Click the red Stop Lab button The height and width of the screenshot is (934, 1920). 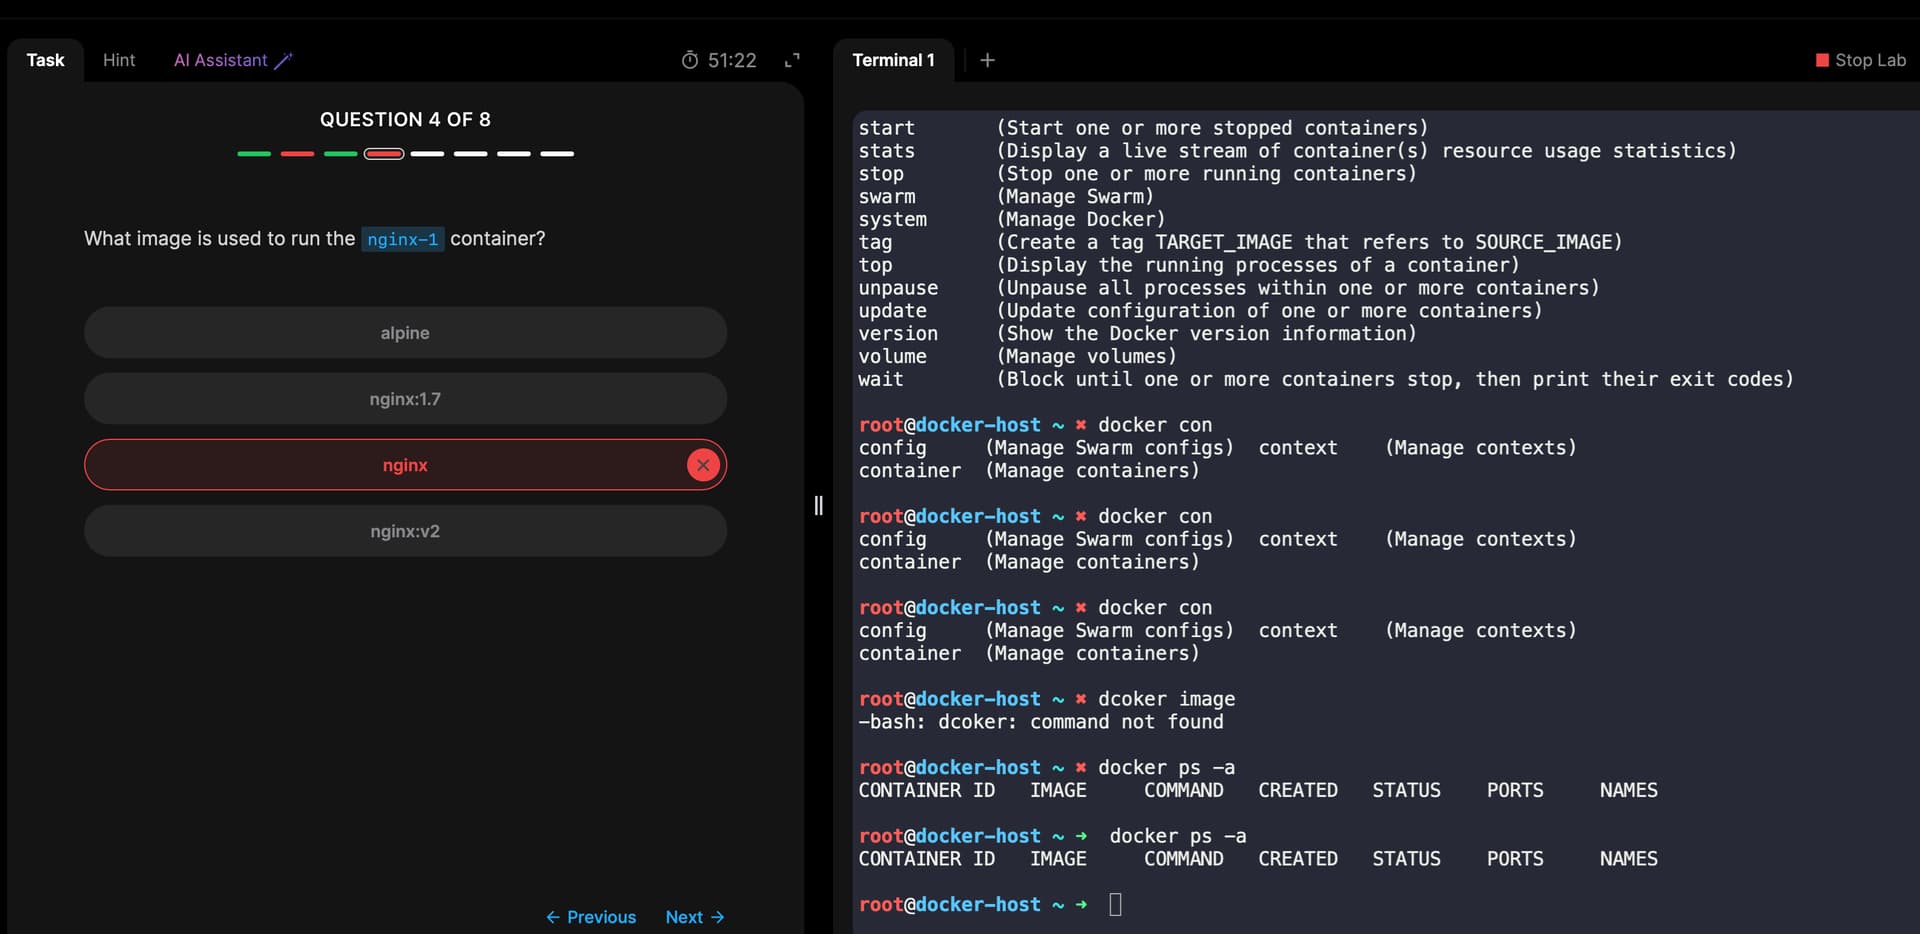(x=1860, y=60)
